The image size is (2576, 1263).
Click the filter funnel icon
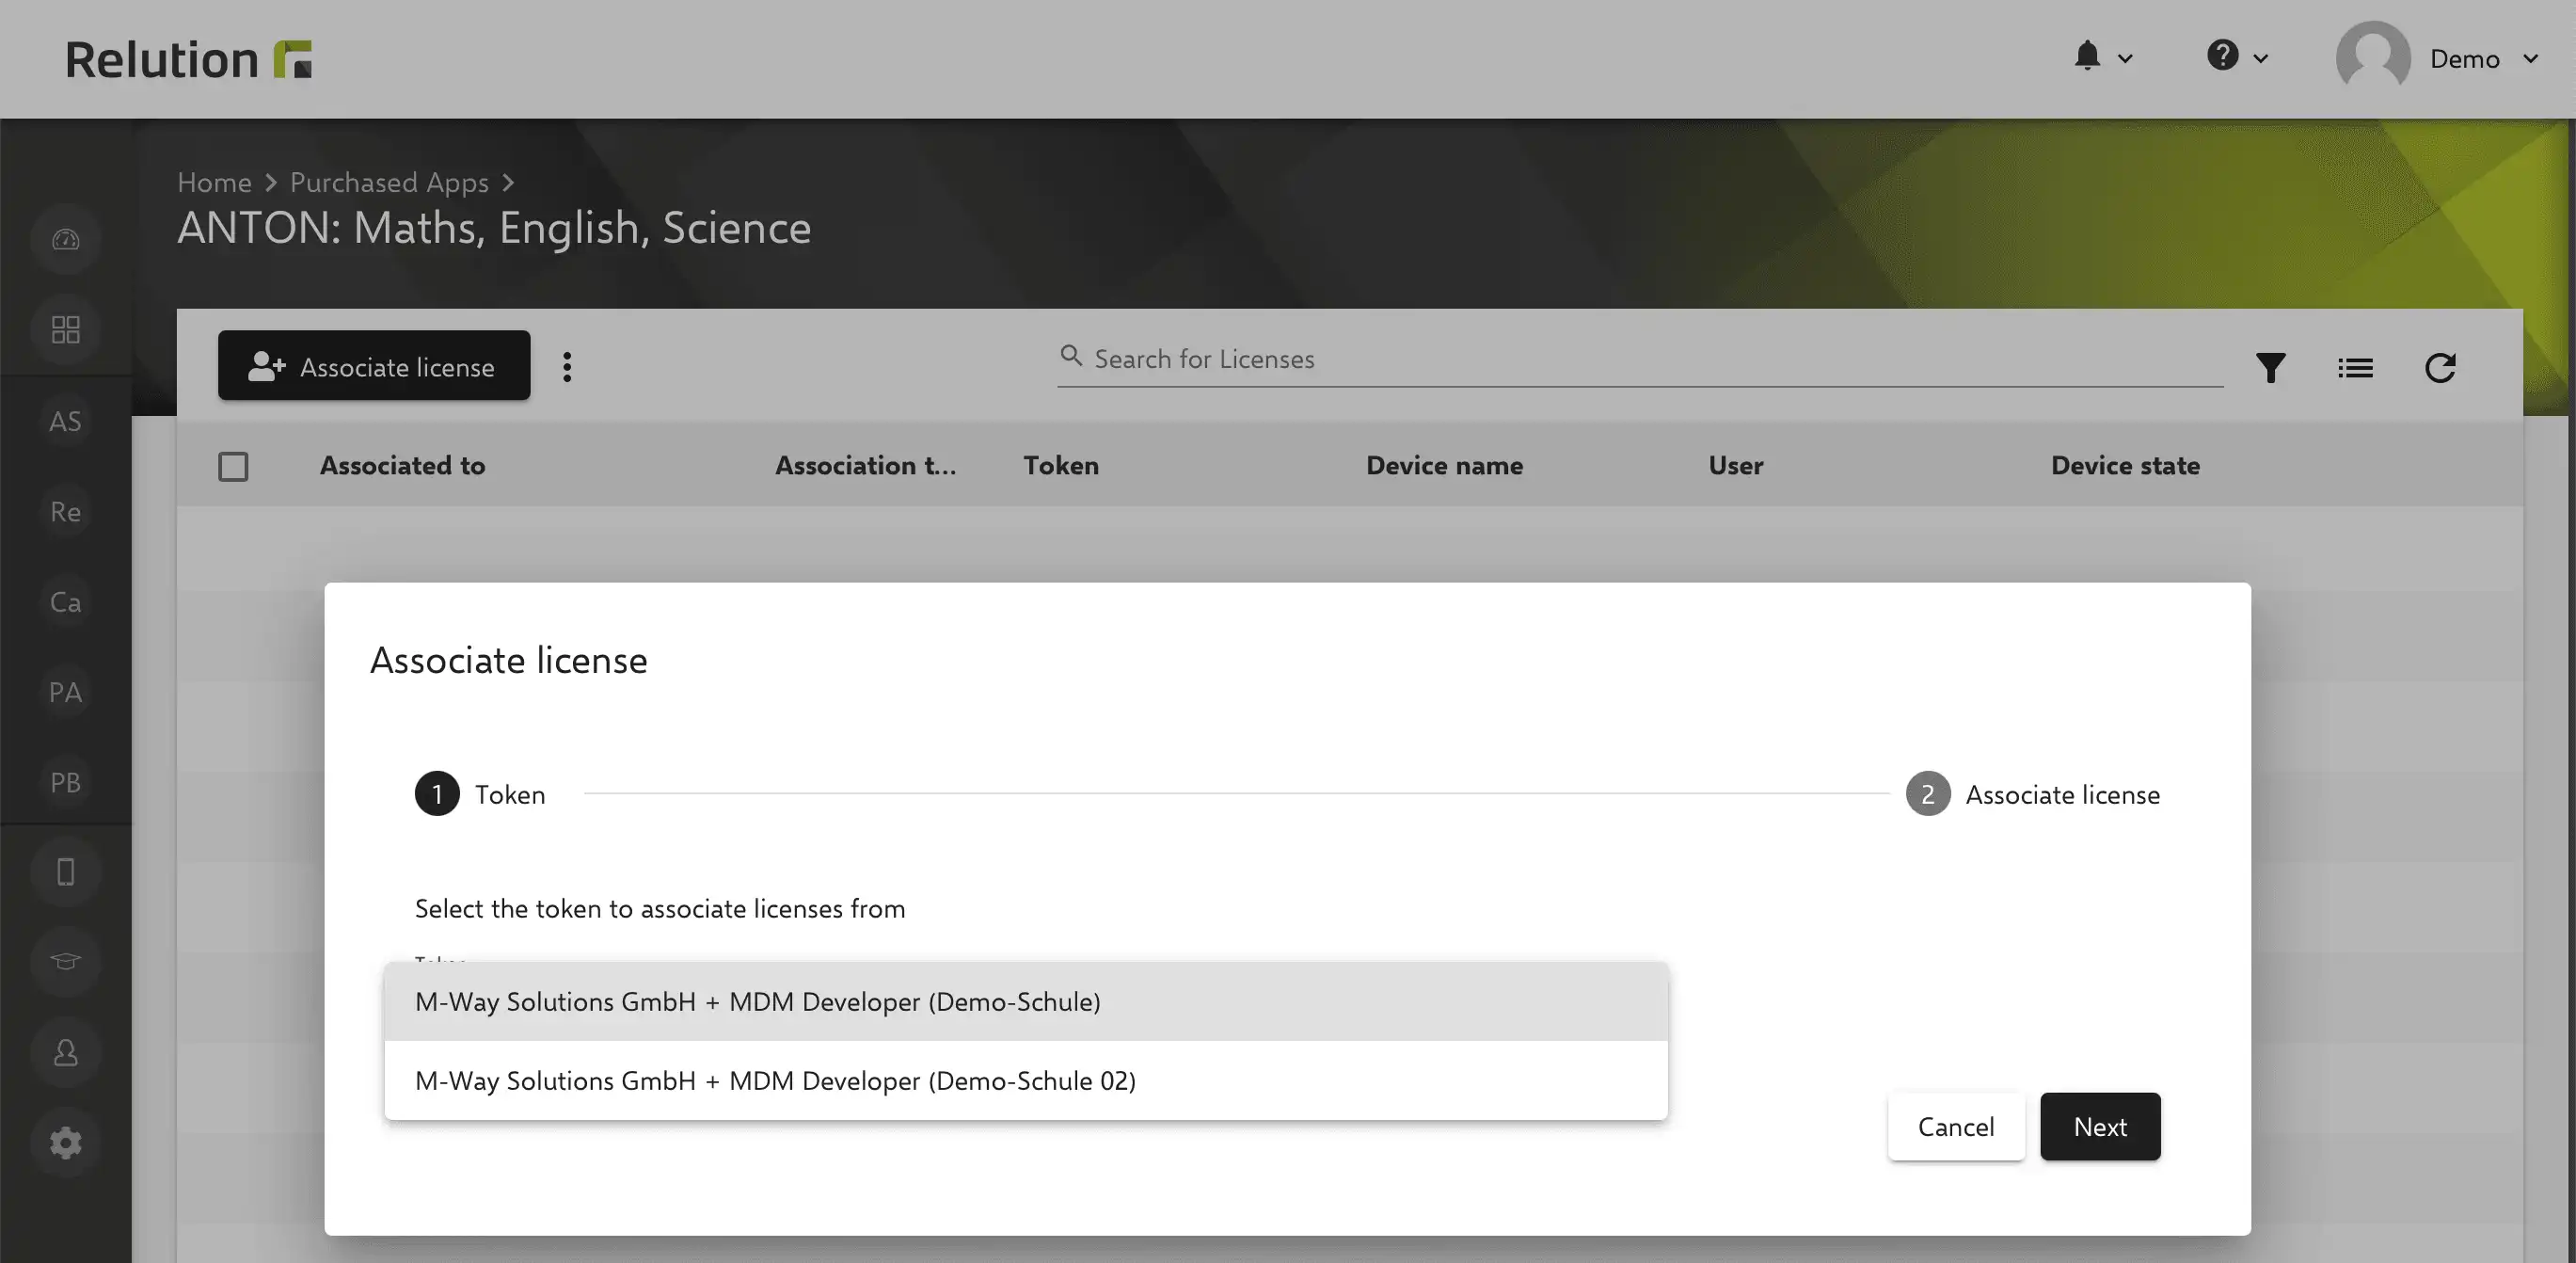point(2271,368)
